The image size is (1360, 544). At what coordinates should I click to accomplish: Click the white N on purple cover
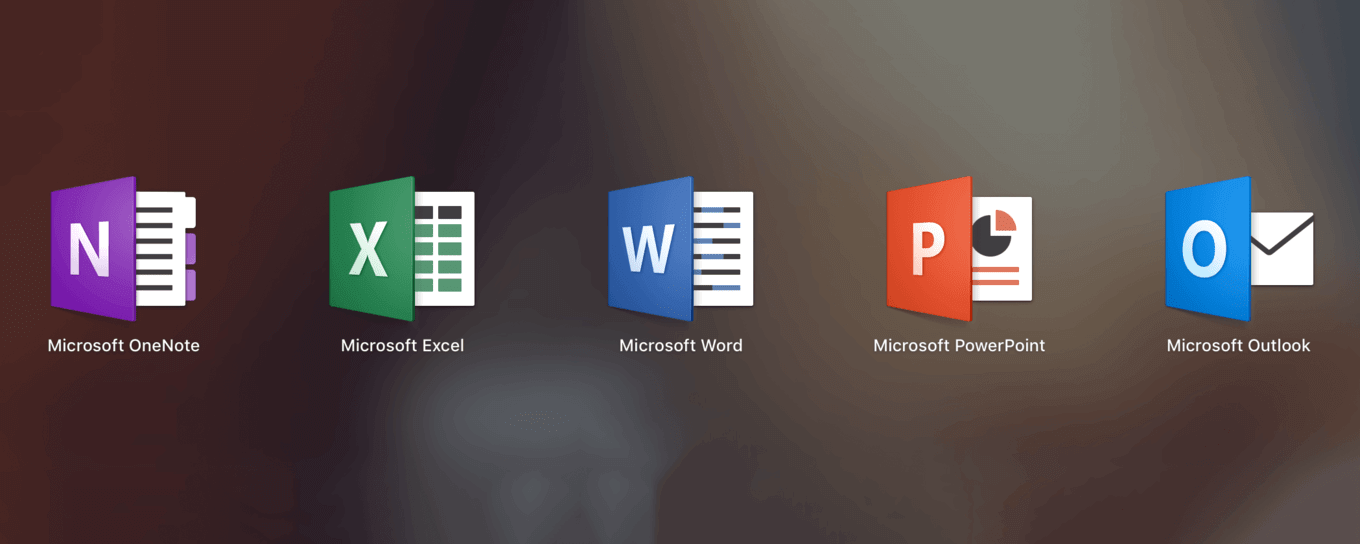pyautogui.click(x=89, y=249)
